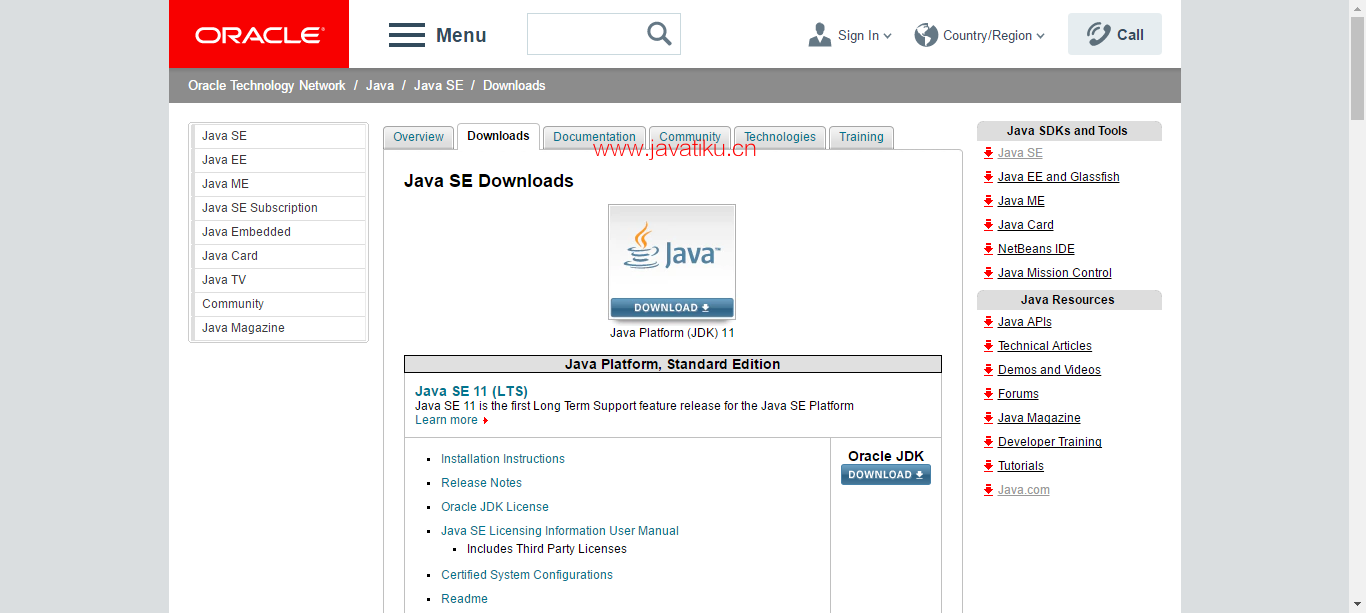Click the search magnifier icon

(659, 34)
